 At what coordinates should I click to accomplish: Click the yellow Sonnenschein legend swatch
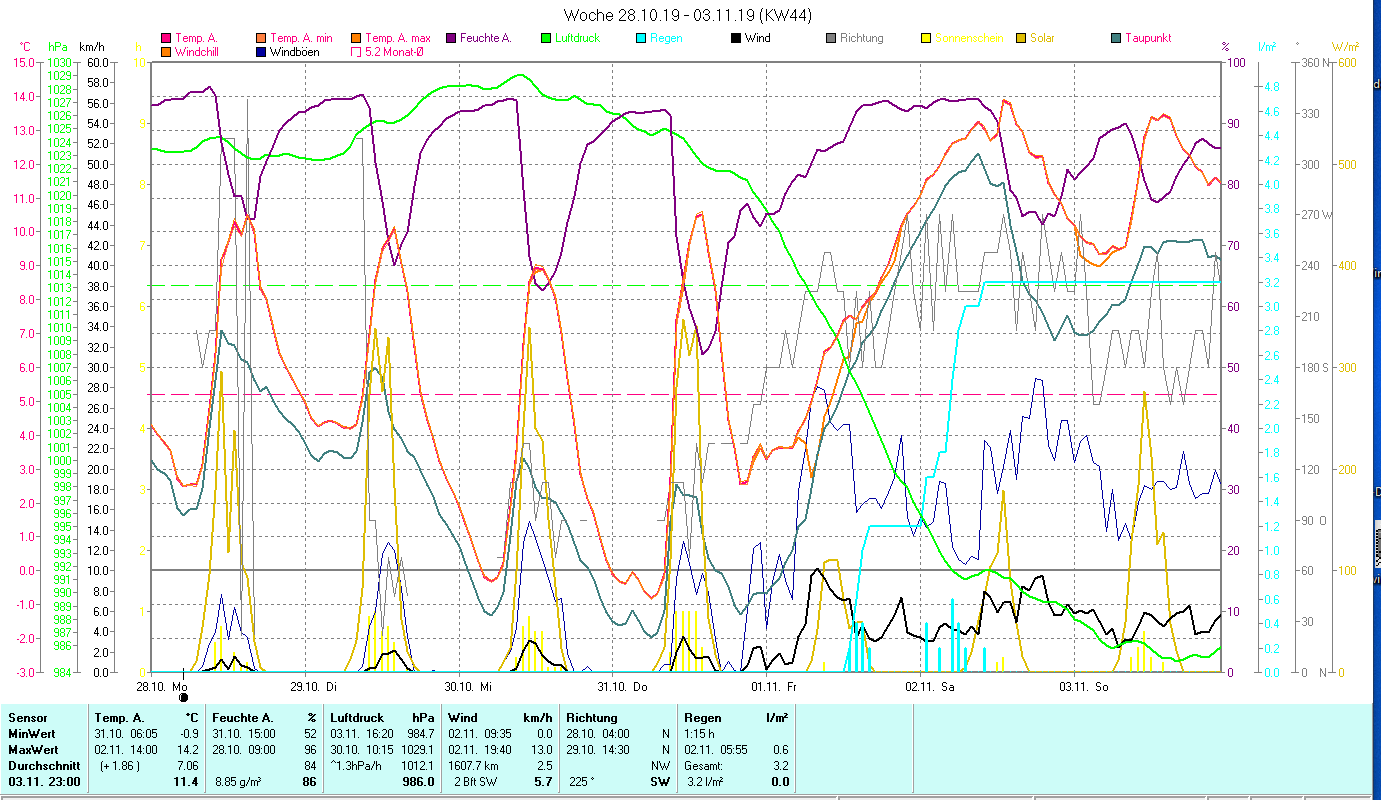click(x=925, y=38)
